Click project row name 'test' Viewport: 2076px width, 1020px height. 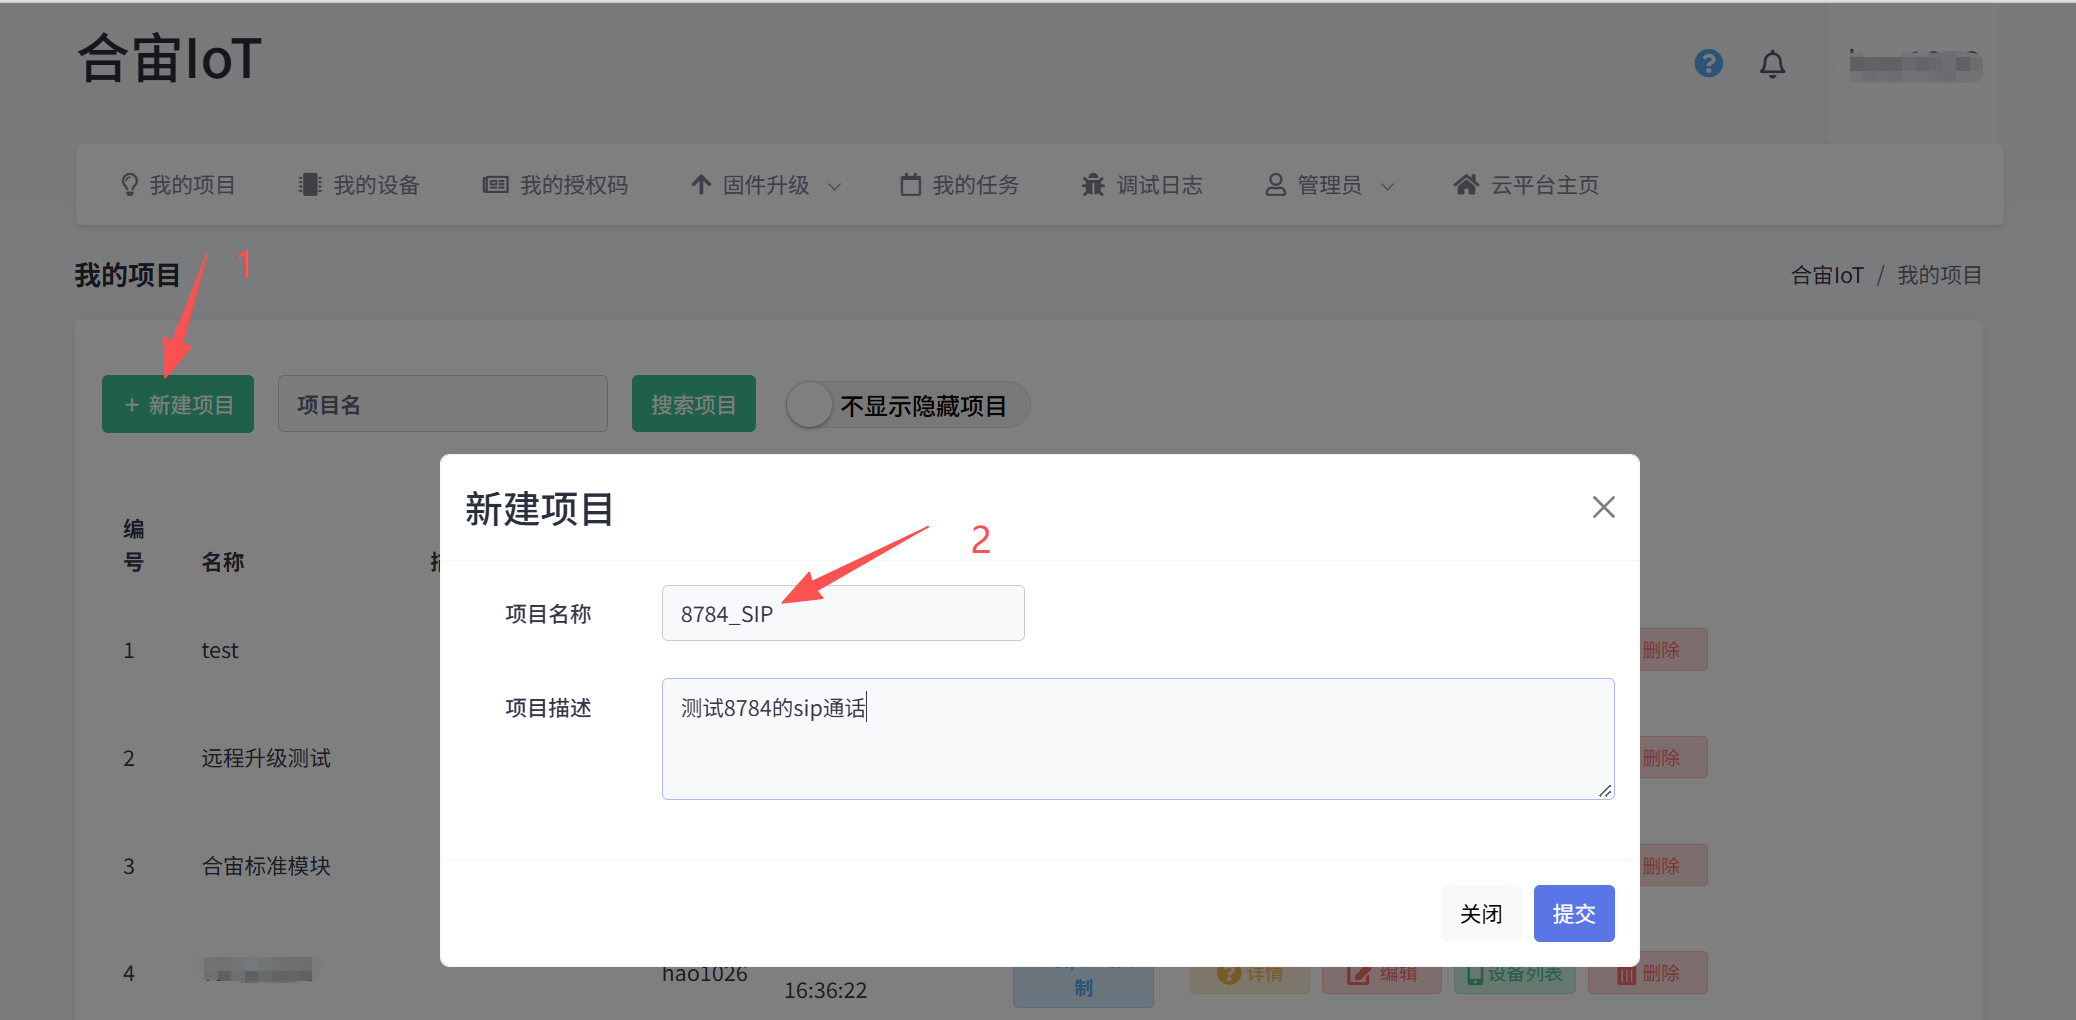[220, 650]
